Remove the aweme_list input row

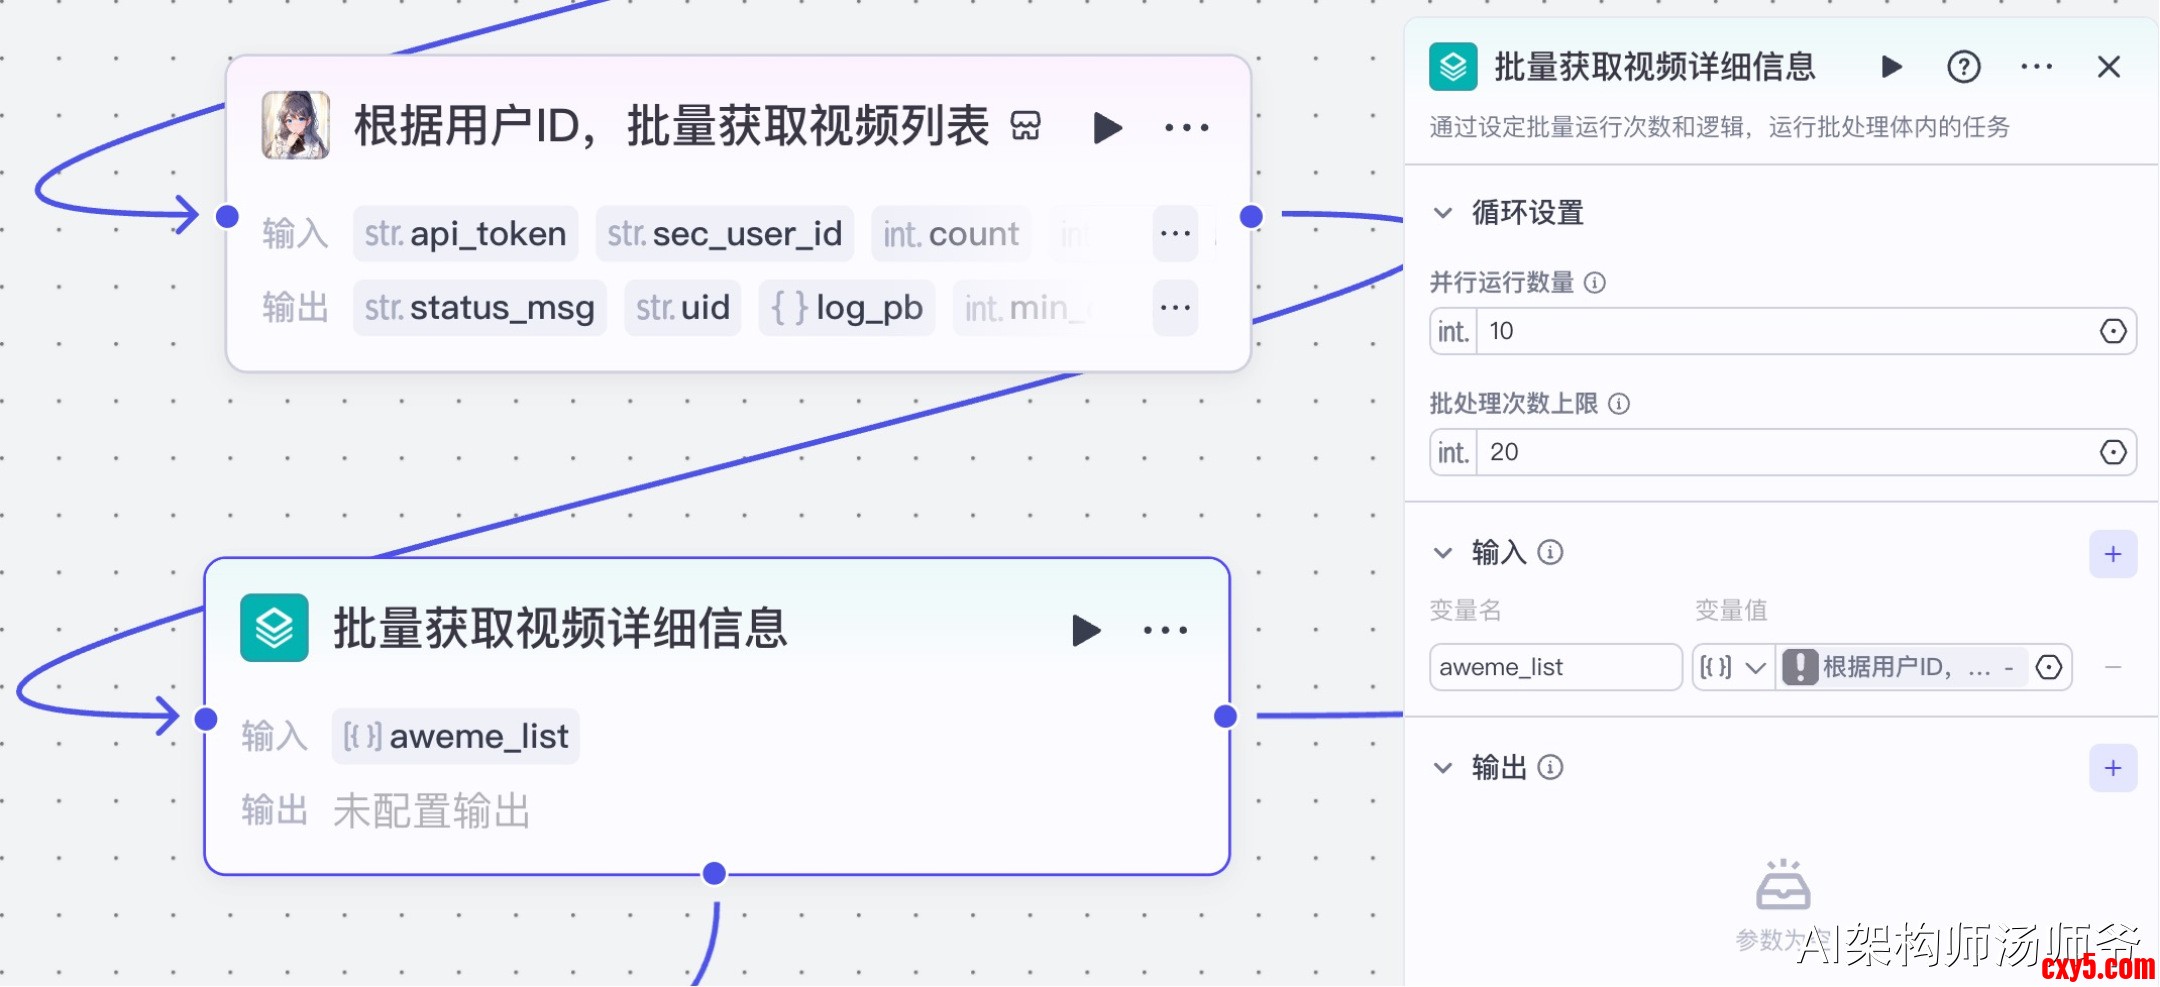point(2113,667)
